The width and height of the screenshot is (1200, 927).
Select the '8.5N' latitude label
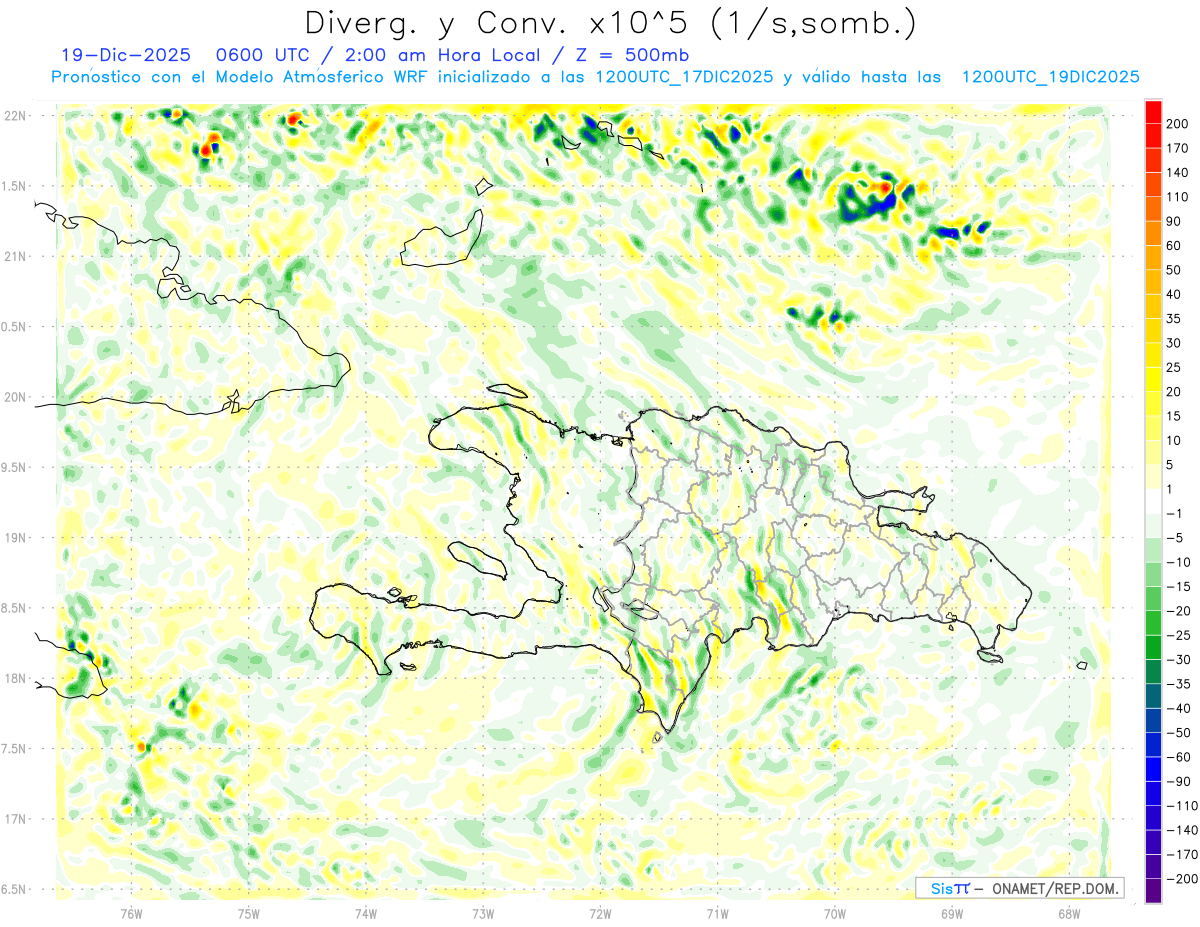[x=15, y=608]
